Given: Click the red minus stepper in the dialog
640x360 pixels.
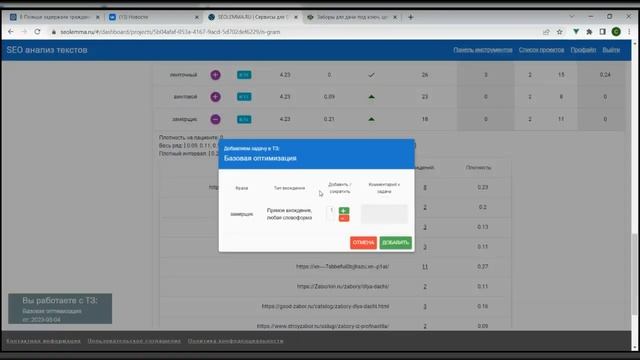Looking at the screenshot, I should tap(344, 218).
